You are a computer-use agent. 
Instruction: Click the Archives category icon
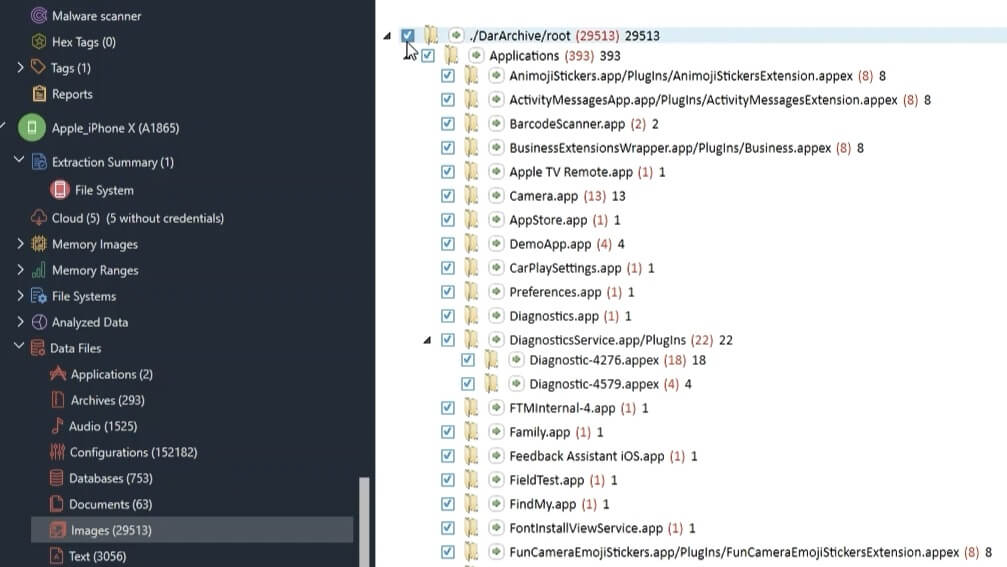pos(58,400)
